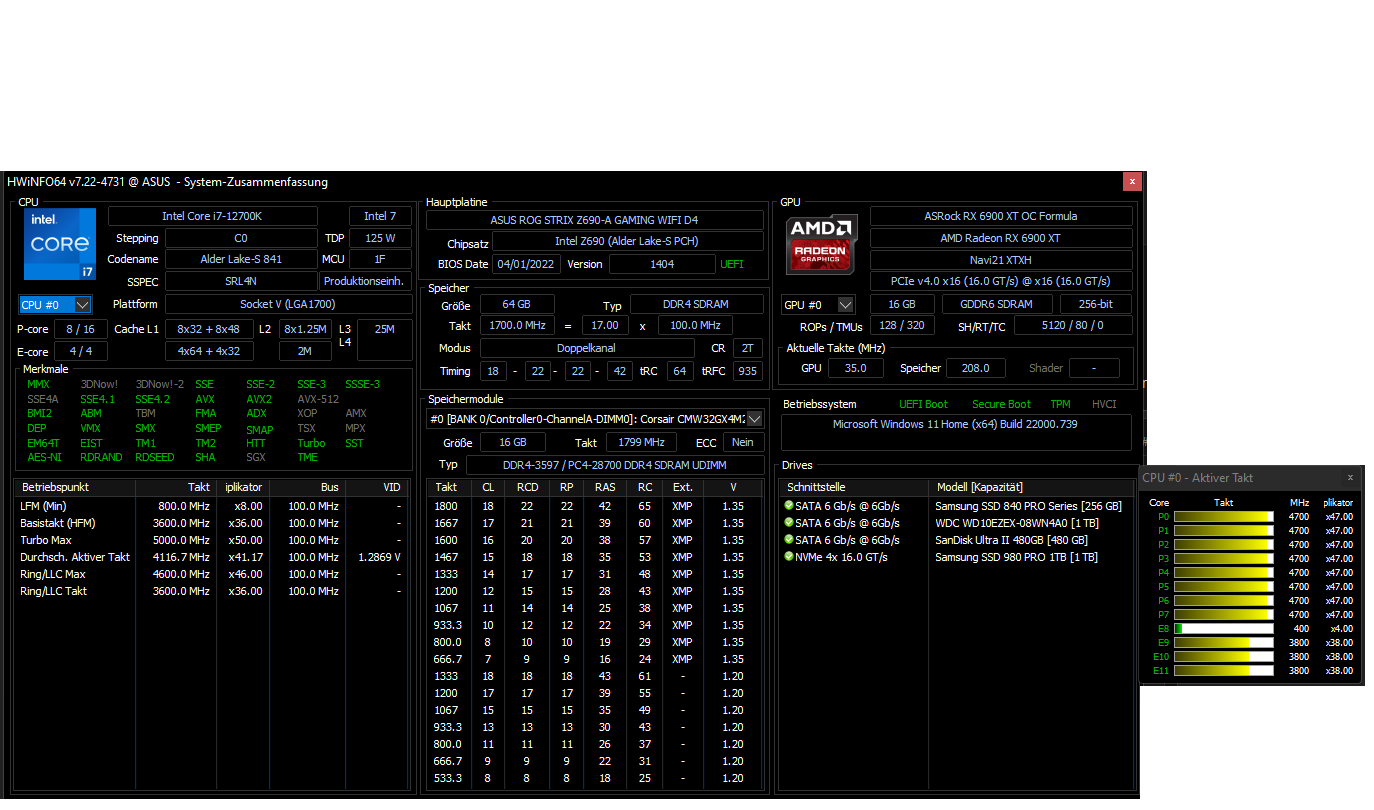
Task: Click the Modell [Kapazität] column header
Action: pyautogui.click(x=1032, y=488)
